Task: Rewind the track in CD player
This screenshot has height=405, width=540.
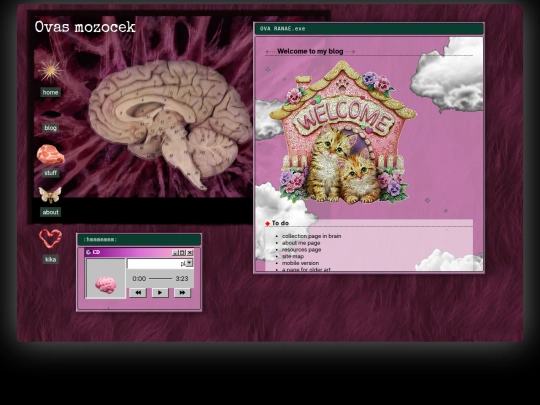Action: (138, 293)
